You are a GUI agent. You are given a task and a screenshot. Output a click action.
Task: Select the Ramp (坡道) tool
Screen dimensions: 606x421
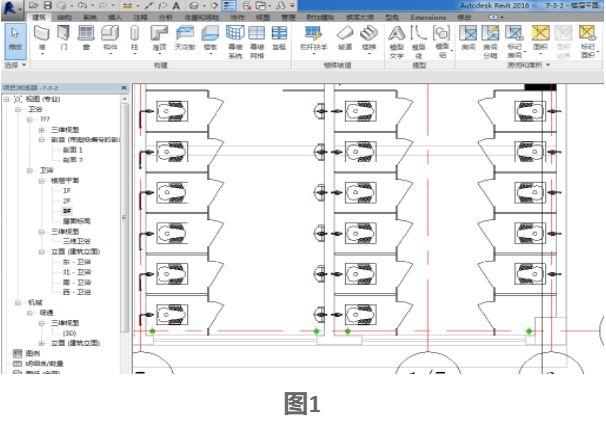[345, 38]
